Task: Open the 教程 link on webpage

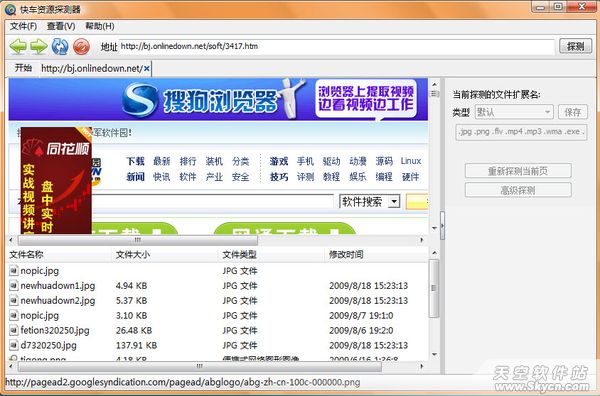Action: pyautogui.click(x=331, y=177)
